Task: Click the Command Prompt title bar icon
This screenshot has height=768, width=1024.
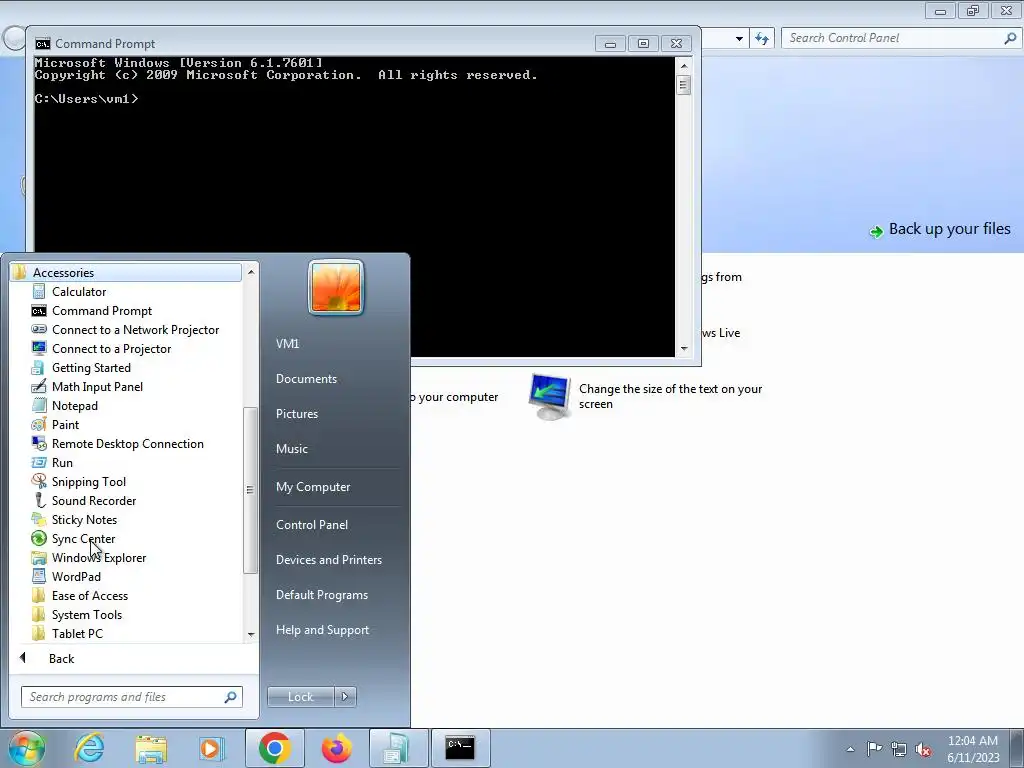Action: [43, 44]
